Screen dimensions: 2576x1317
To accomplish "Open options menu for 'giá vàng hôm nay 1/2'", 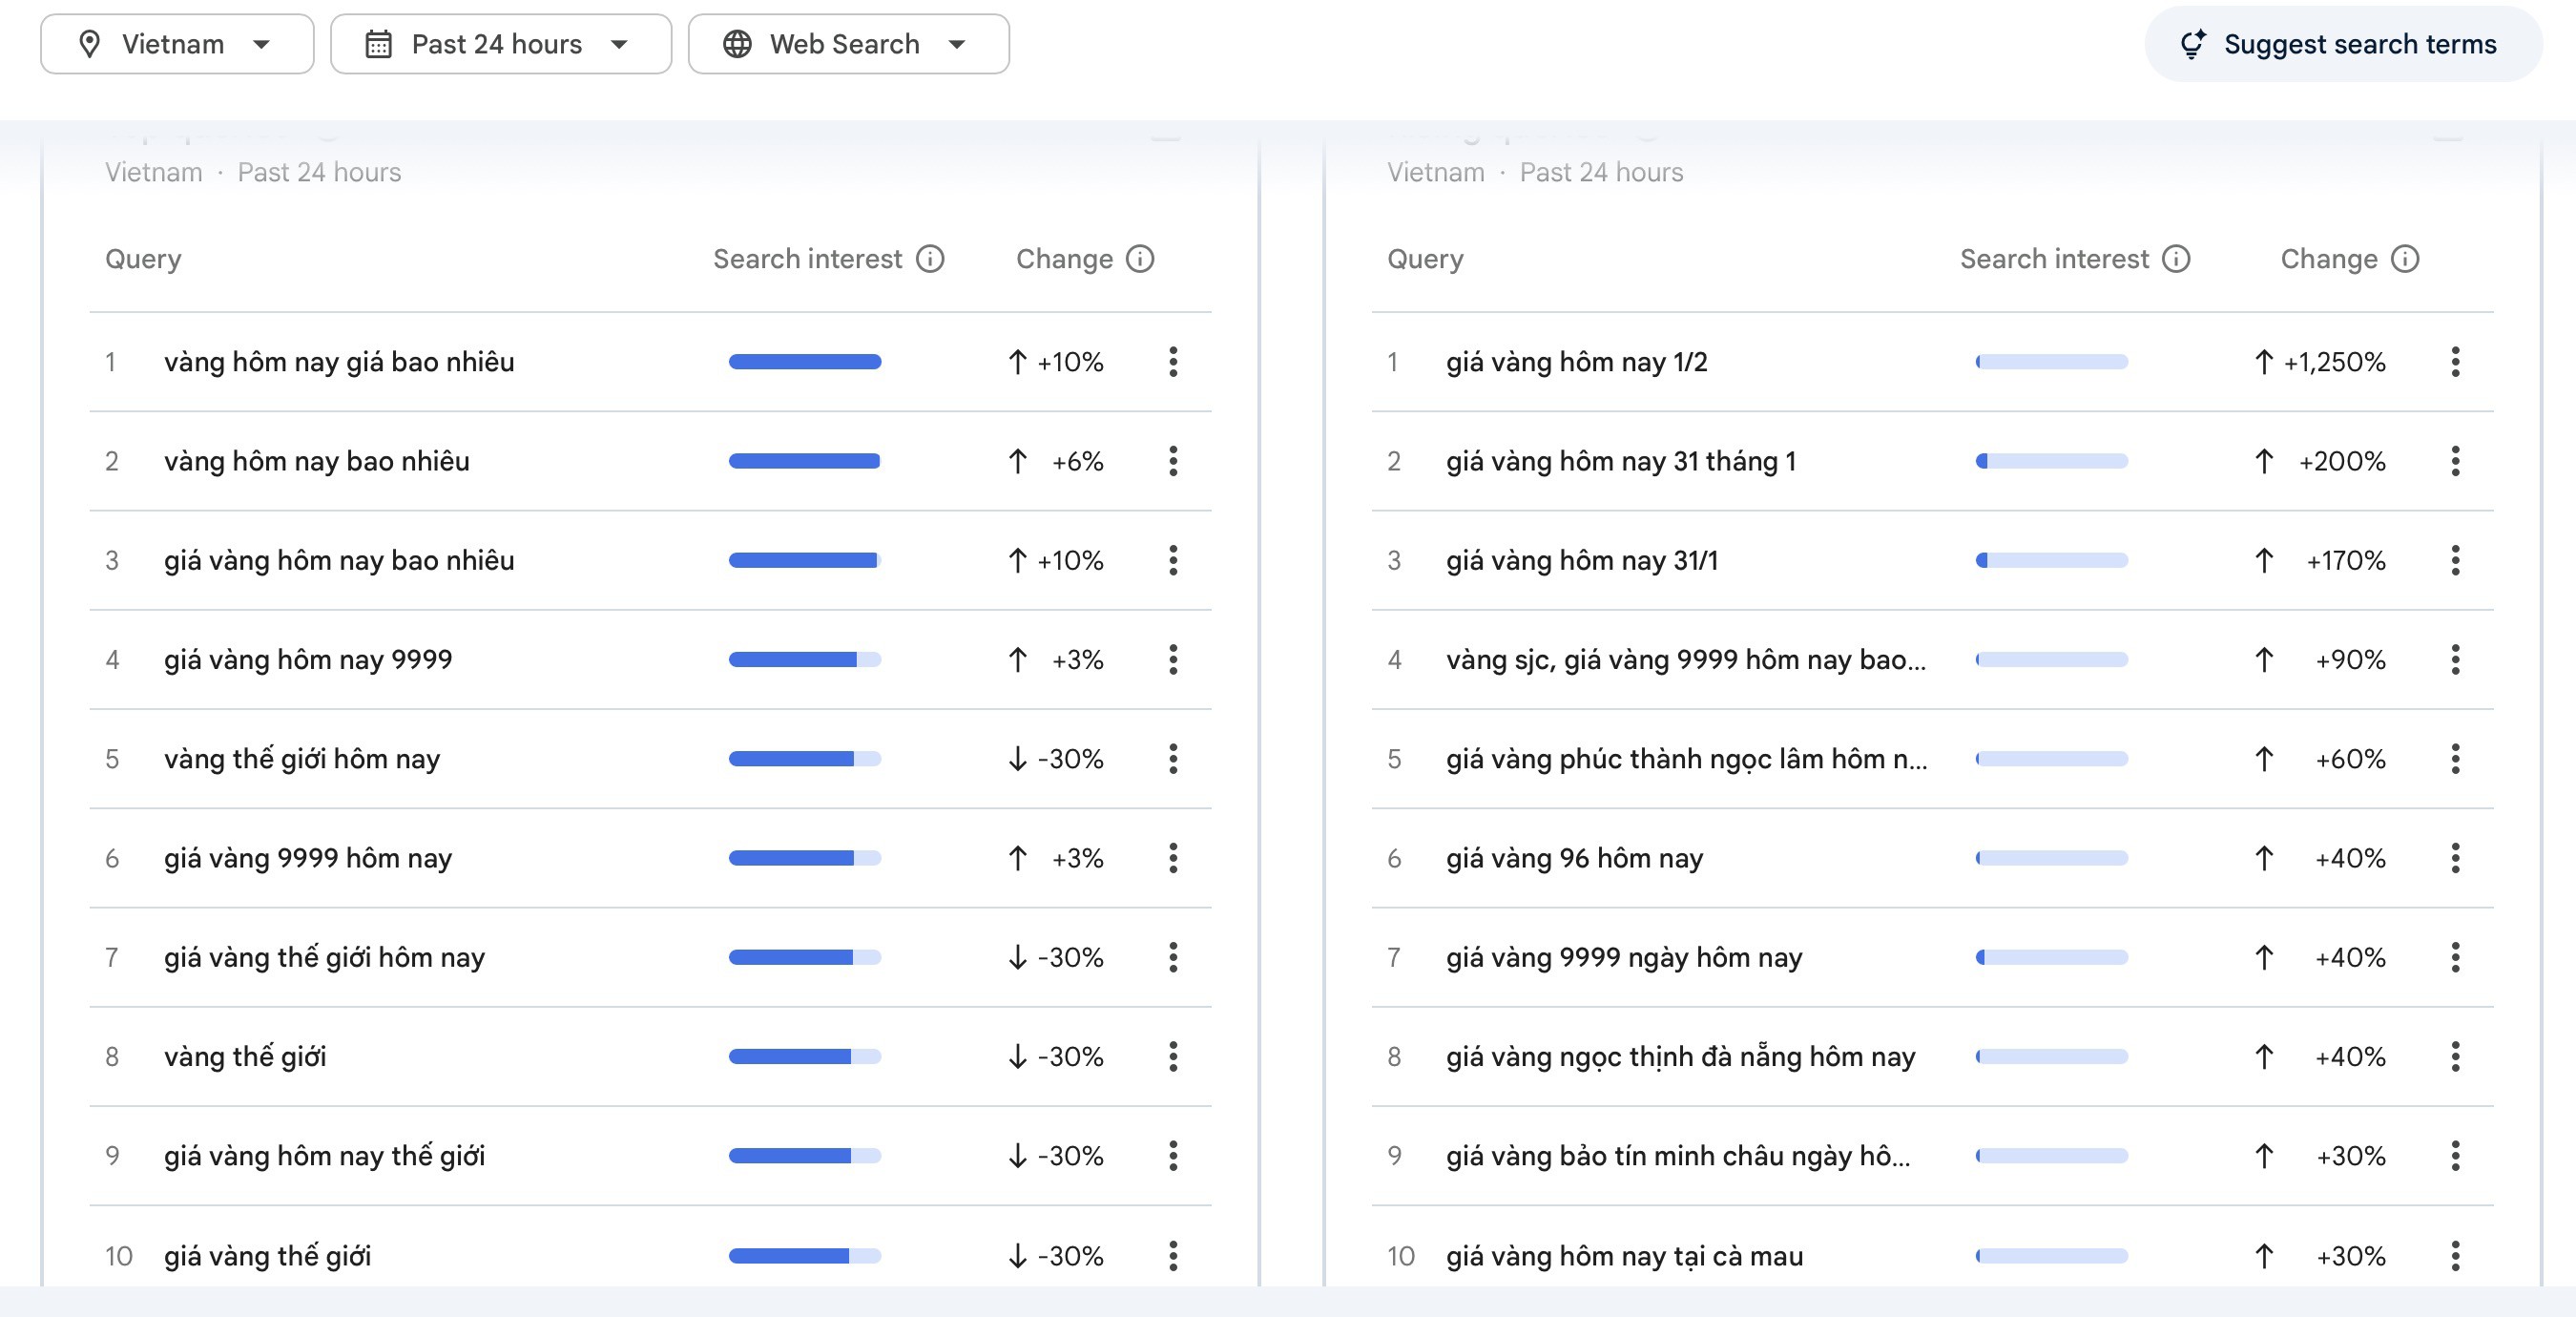I will click(x=2455, y=362).
